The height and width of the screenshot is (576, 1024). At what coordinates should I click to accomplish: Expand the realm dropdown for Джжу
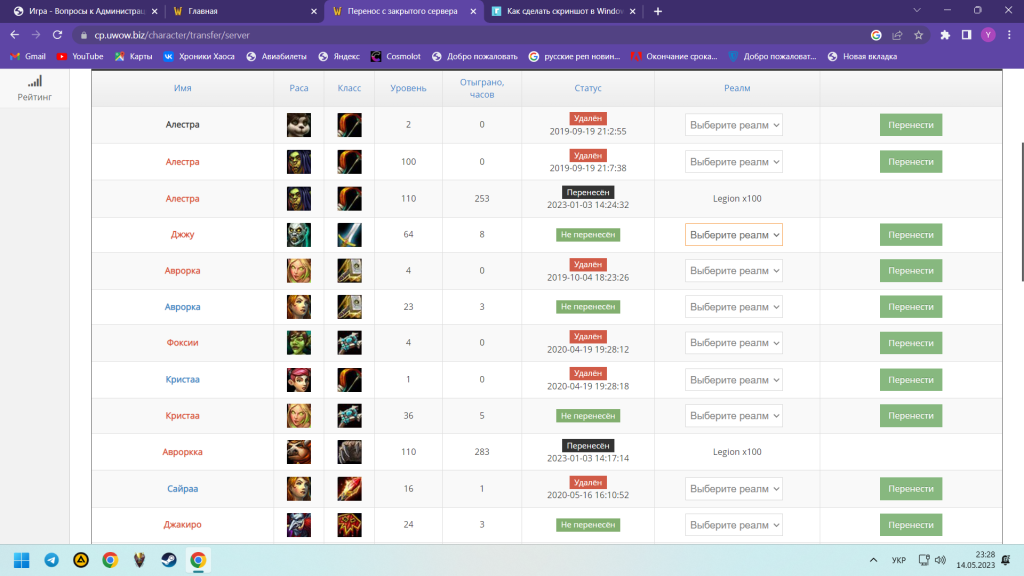point(733,235)
